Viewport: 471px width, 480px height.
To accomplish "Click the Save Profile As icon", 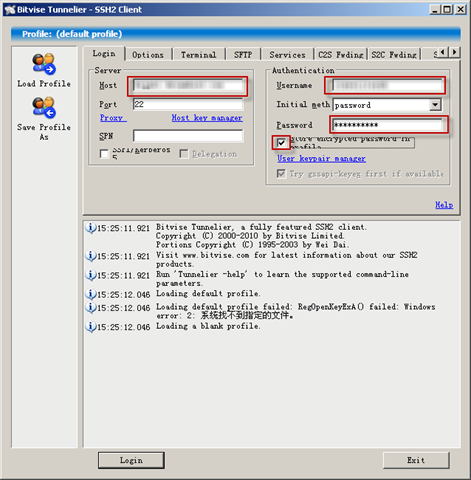I will click(44, 107).
